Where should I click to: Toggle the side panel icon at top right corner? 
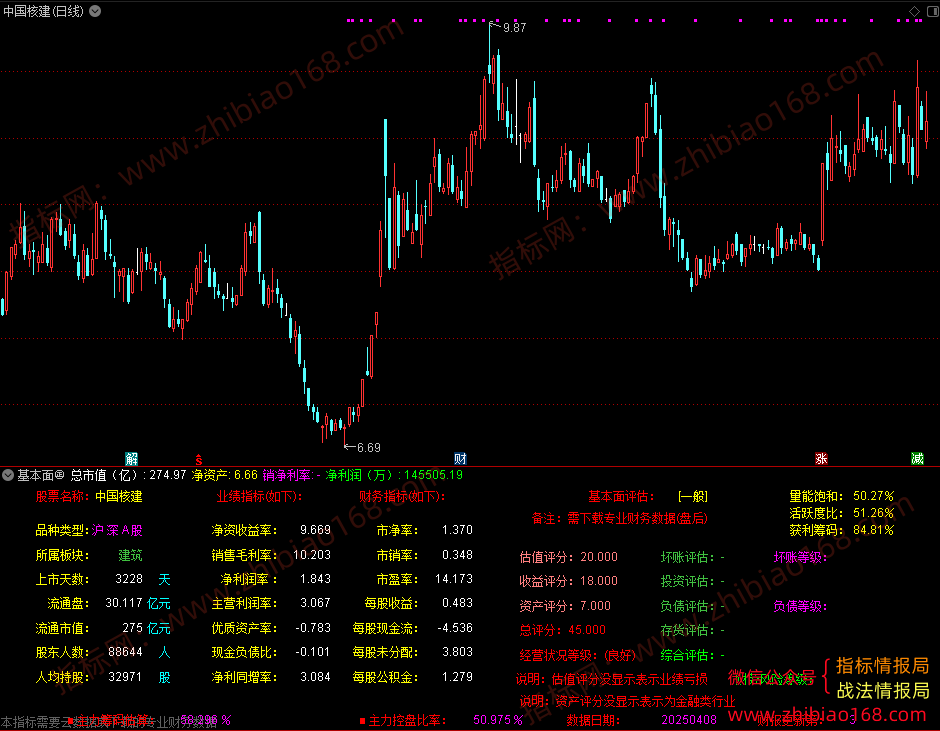(933, 11)
